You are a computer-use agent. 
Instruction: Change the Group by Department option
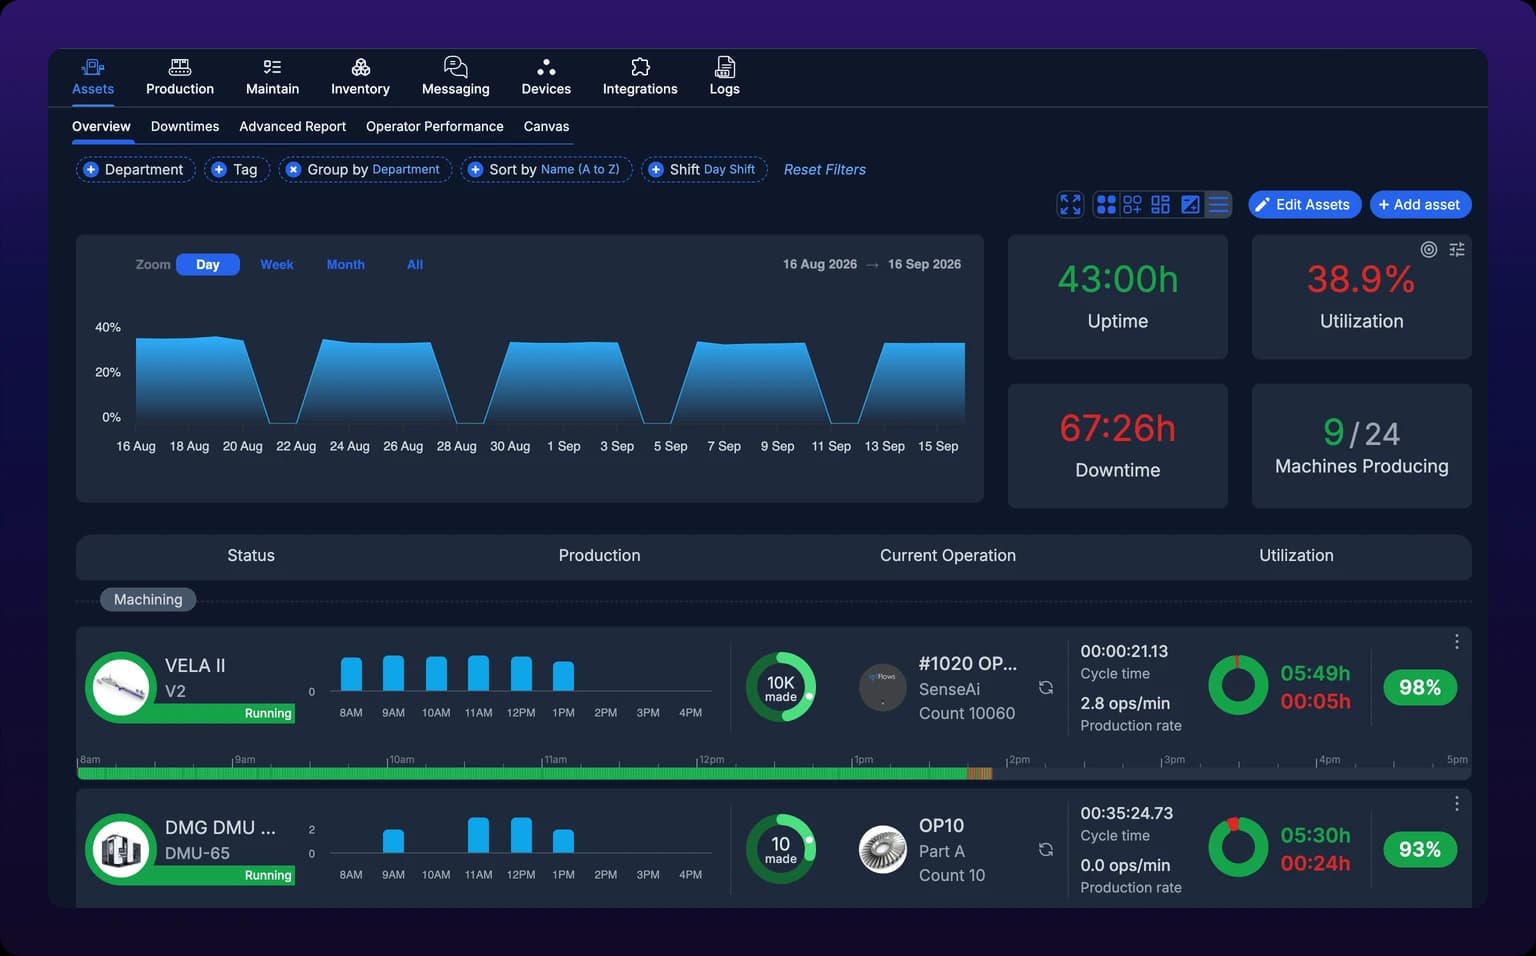pyautogui.click(x=365, y=169)
